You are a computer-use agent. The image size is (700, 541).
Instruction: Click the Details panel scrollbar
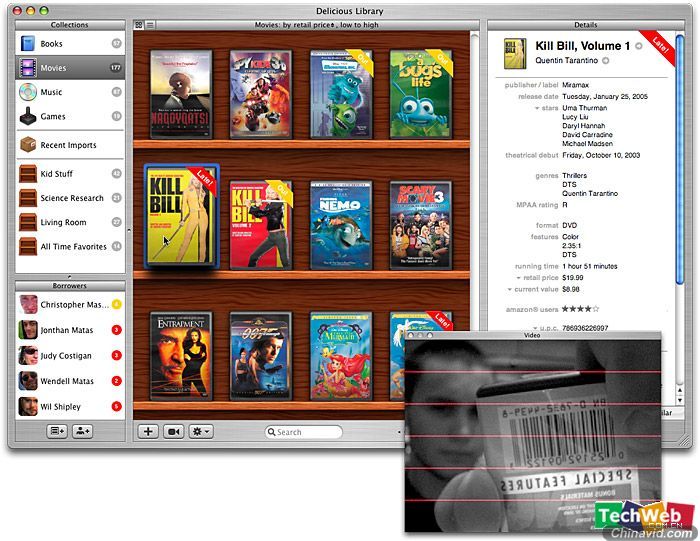(680, 159)
